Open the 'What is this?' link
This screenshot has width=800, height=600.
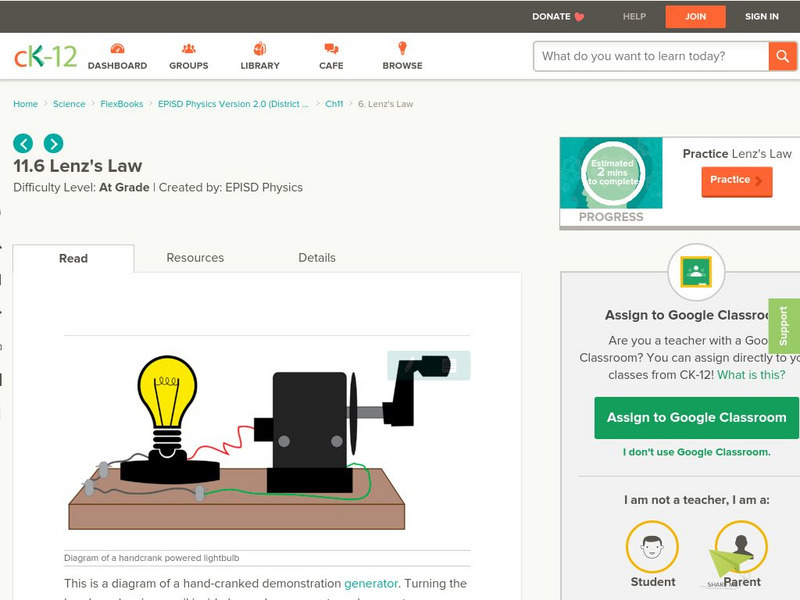coord(751,375)
